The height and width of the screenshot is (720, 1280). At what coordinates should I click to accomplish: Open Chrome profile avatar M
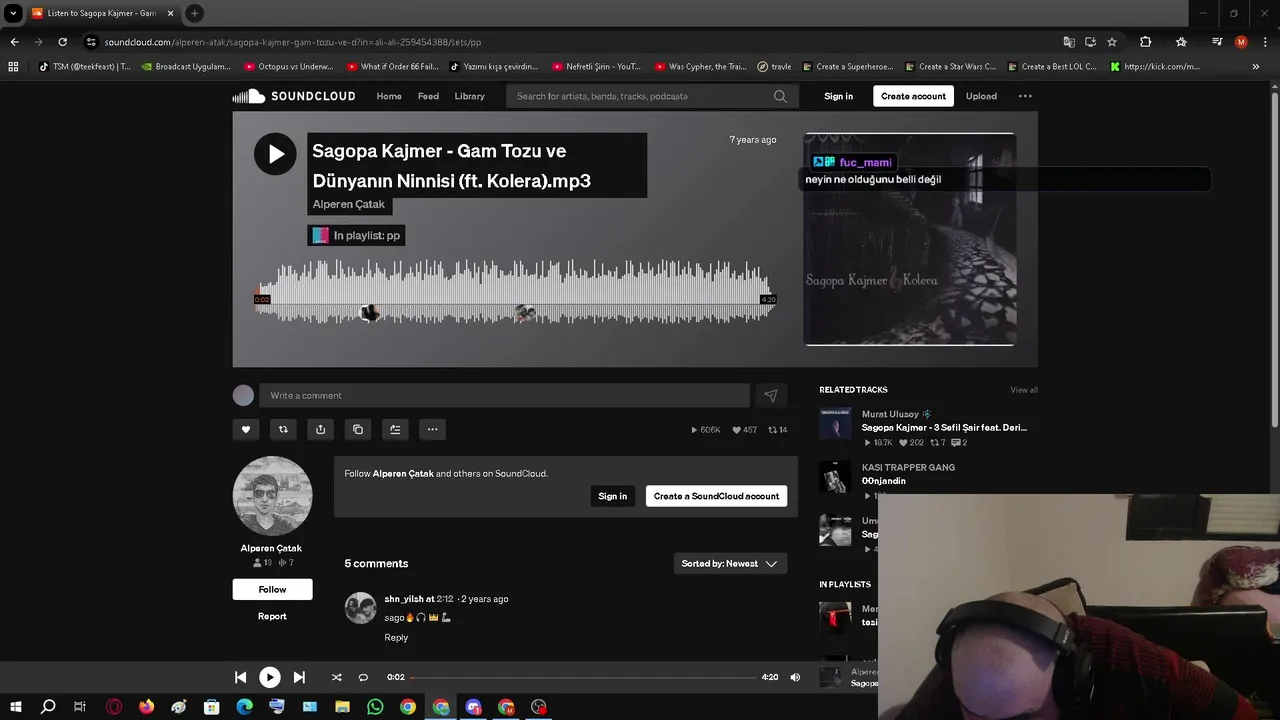[1241, 42]
